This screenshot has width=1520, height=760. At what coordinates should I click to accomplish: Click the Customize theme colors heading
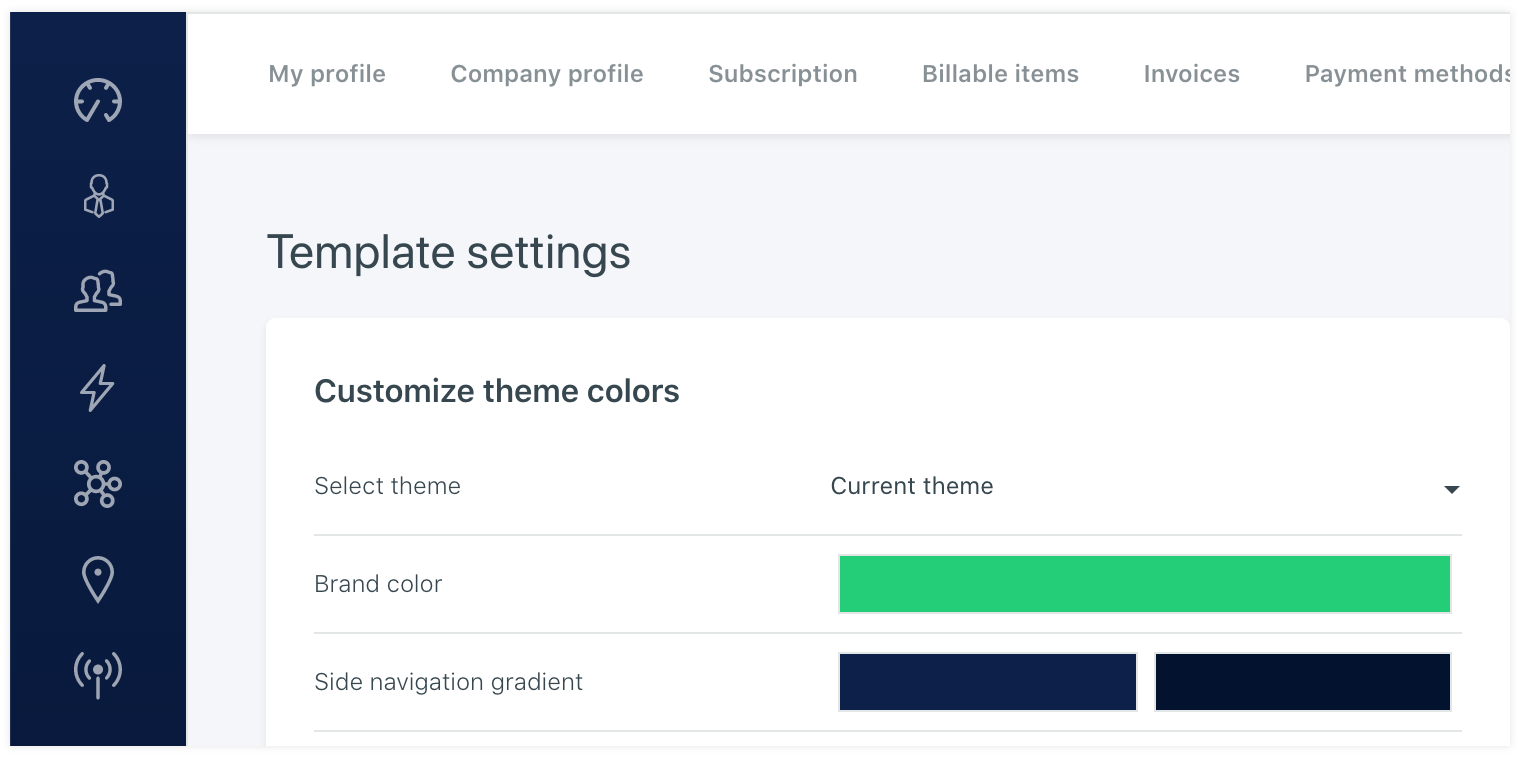pos(497,391)
